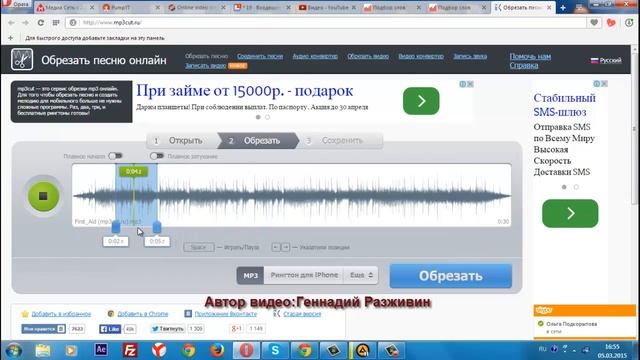Reload the page with browser refresh icon
Viewport: 640px width, 360px height.
40,23
